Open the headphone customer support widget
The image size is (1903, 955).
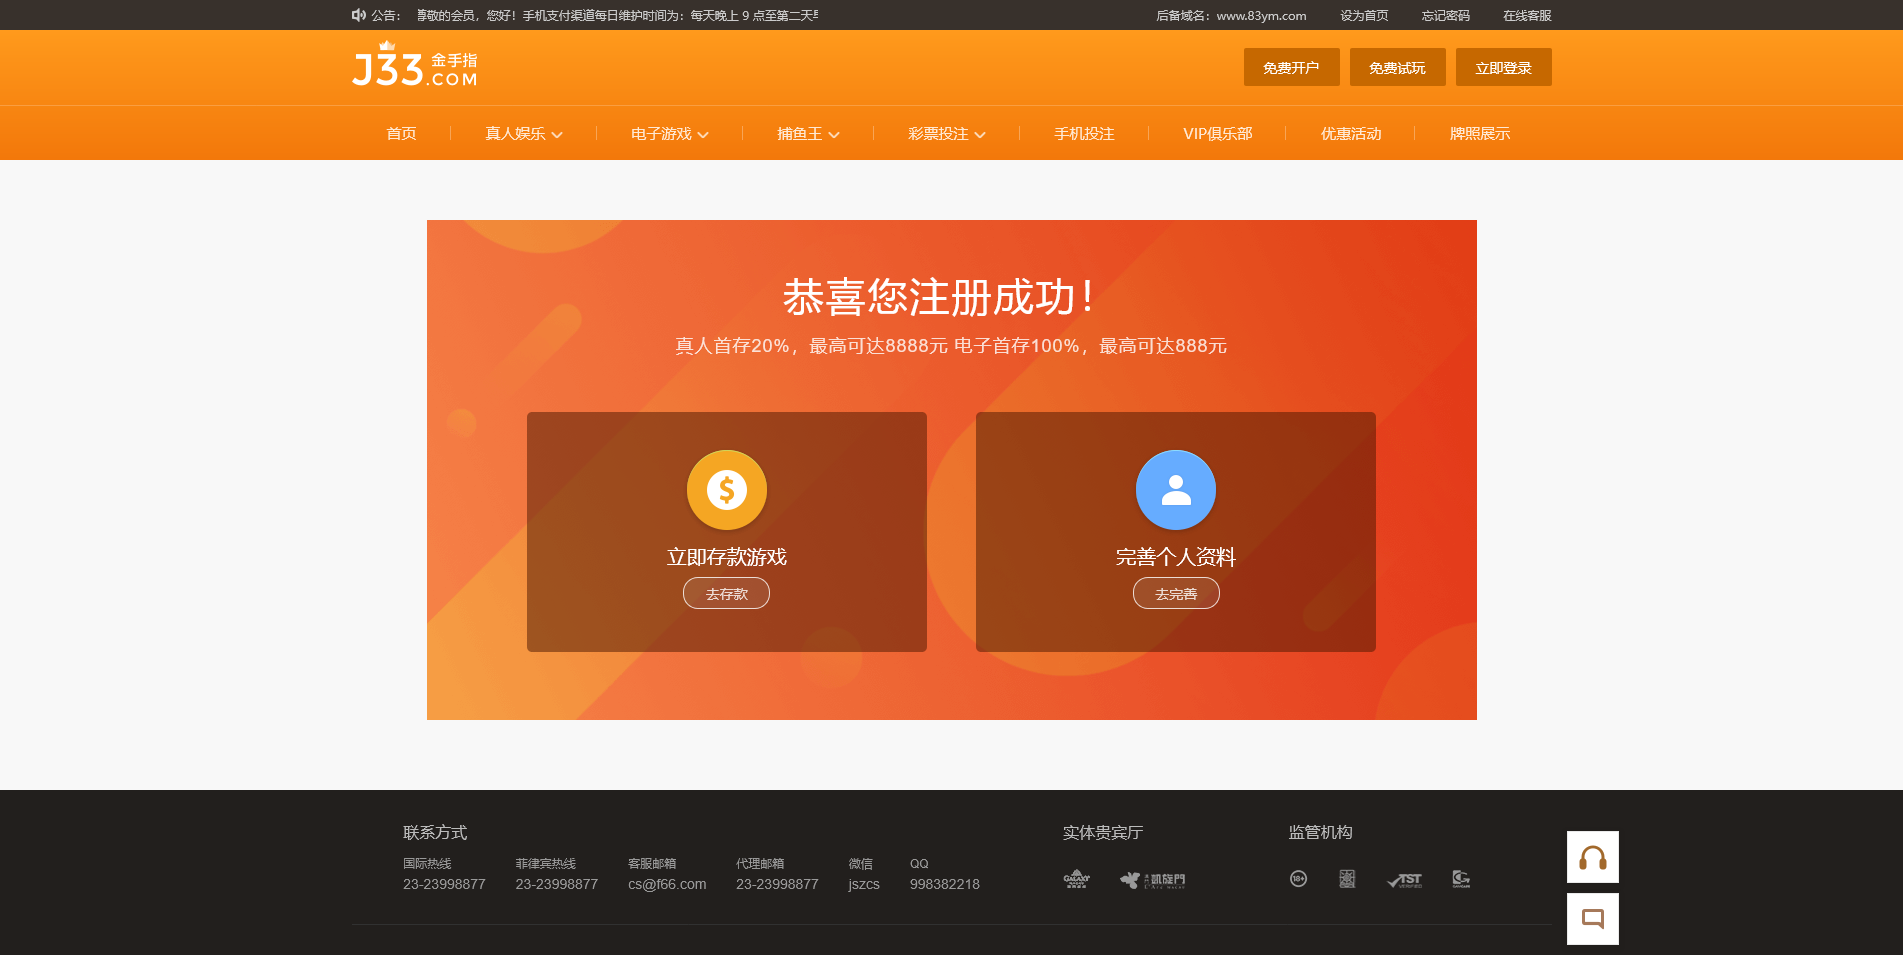1592,857
